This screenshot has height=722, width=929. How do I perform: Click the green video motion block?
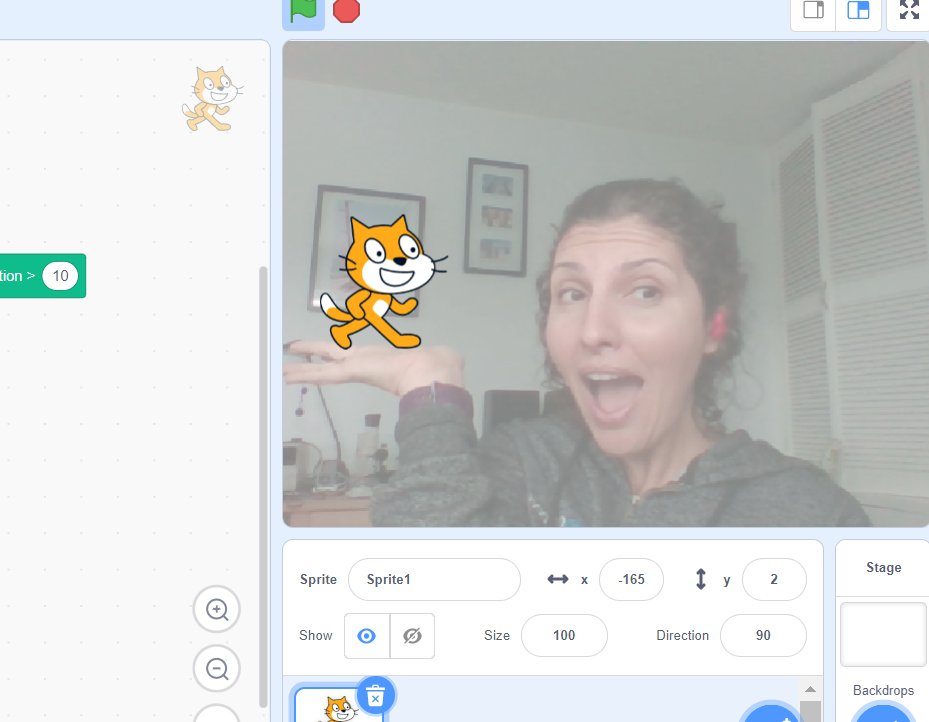43,276
